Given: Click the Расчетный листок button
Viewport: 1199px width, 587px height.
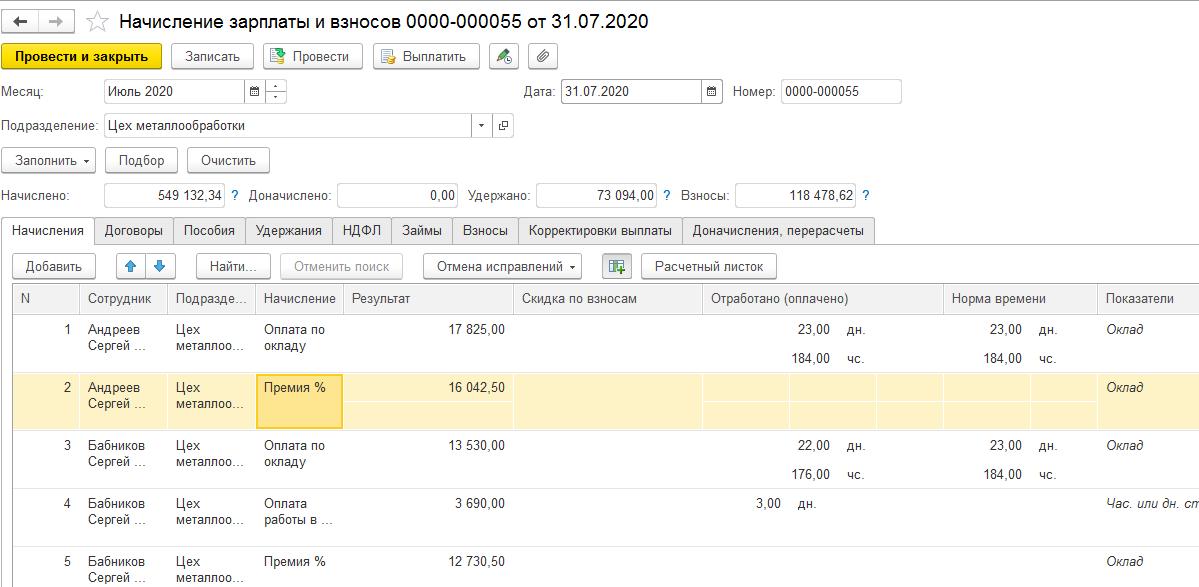Looking at the screenshot, I should 708,266.
